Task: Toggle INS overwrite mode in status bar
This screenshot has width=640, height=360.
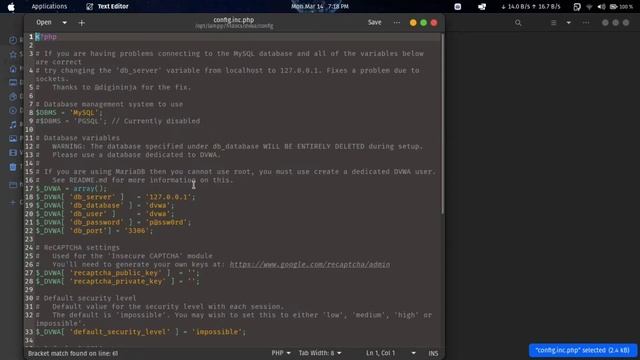Action: [433, 353]
